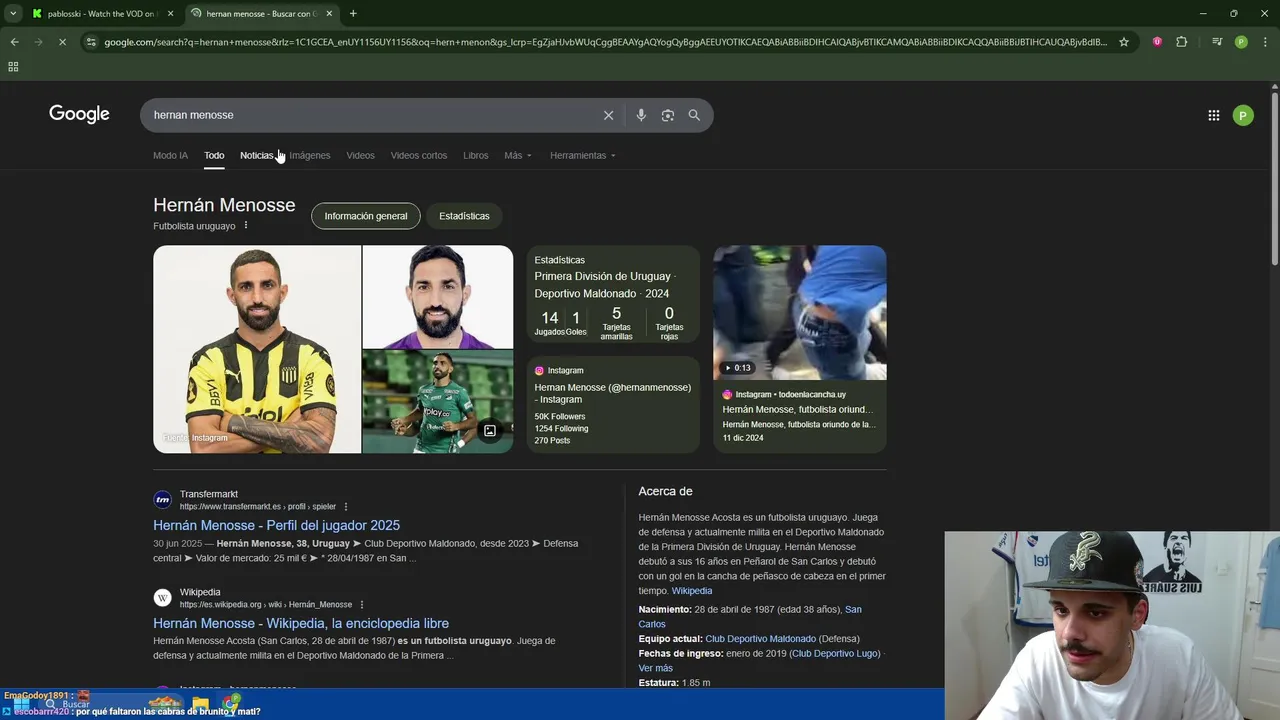Open the apps grid in bookmarks bar
The image size is (1280, 720).
click(x=13, y=66)
